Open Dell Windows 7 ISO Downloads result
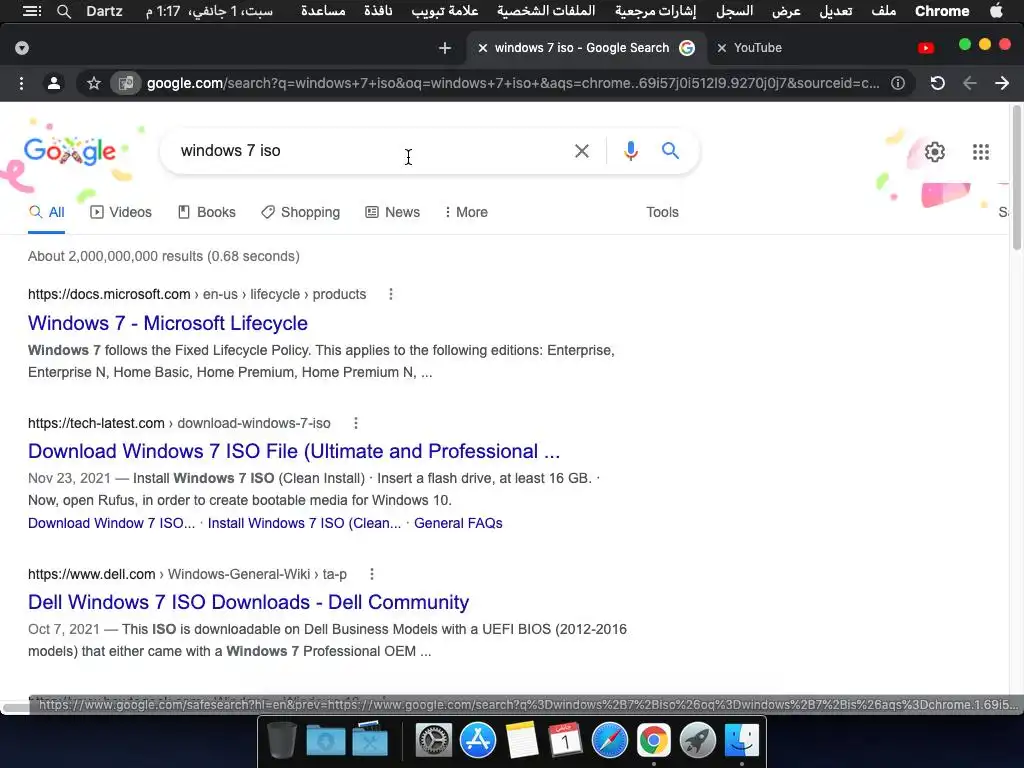Image resolution: width=1024 pixels, height=768 pixels. point(248,602)
